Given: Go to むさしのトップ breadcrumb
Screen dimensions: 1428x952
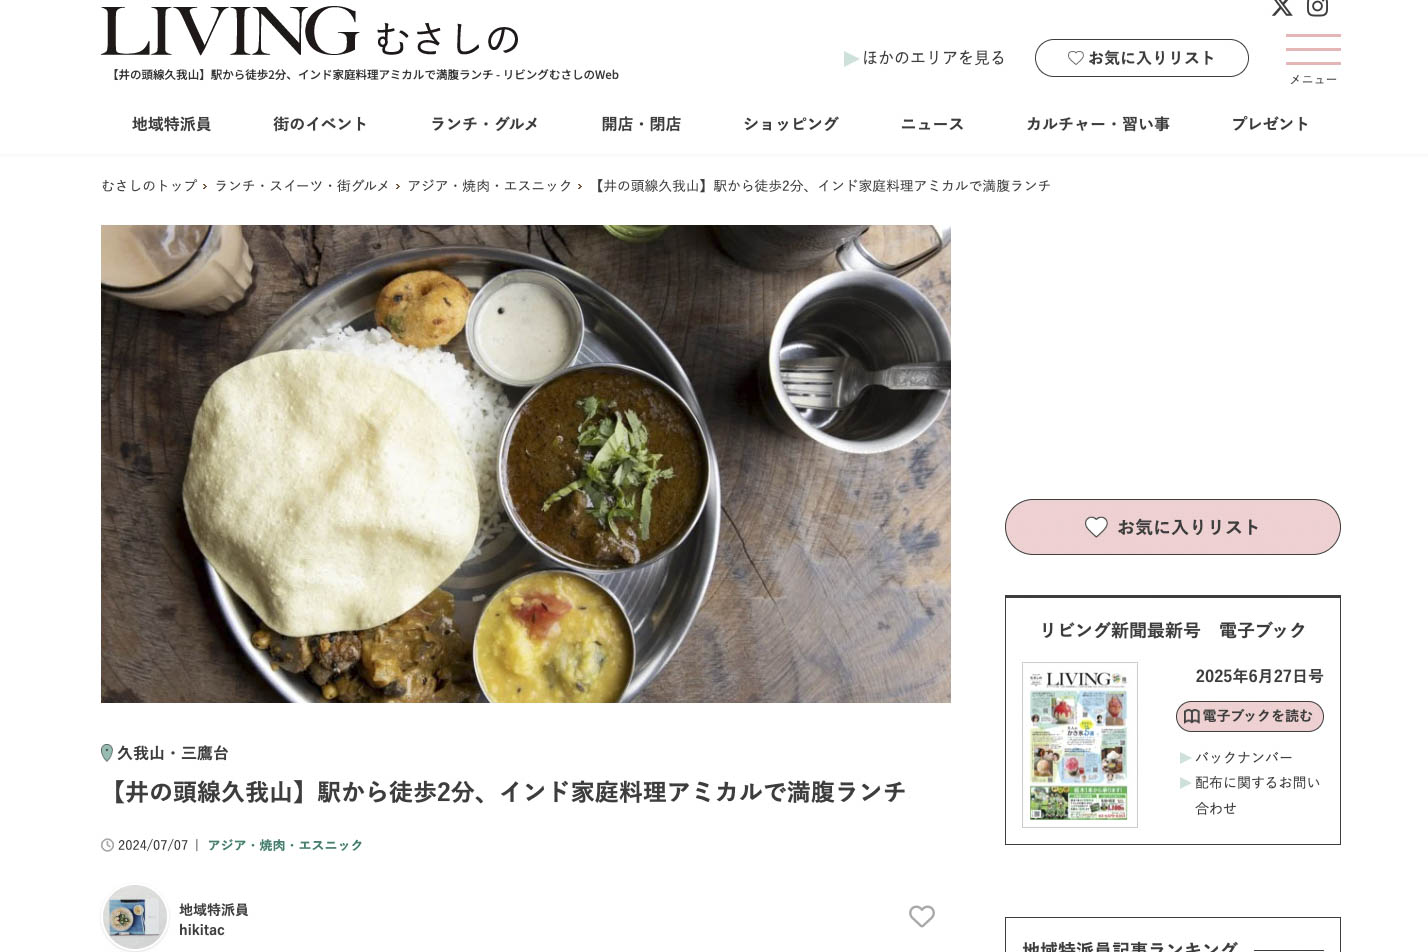Looking at the screenshot, I should point(149,186).
